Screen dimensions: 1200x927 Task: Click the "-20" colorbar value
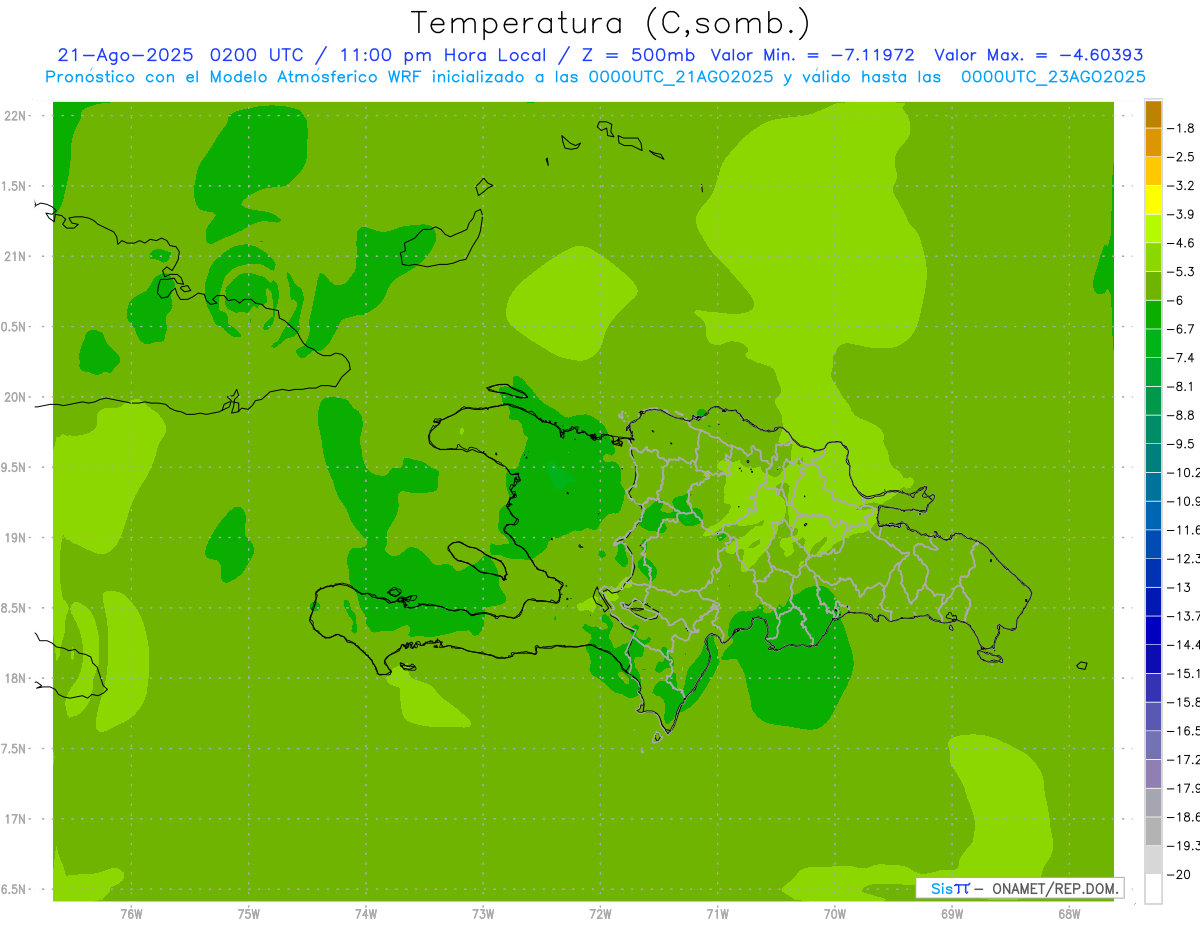(x=1178, y=874)
